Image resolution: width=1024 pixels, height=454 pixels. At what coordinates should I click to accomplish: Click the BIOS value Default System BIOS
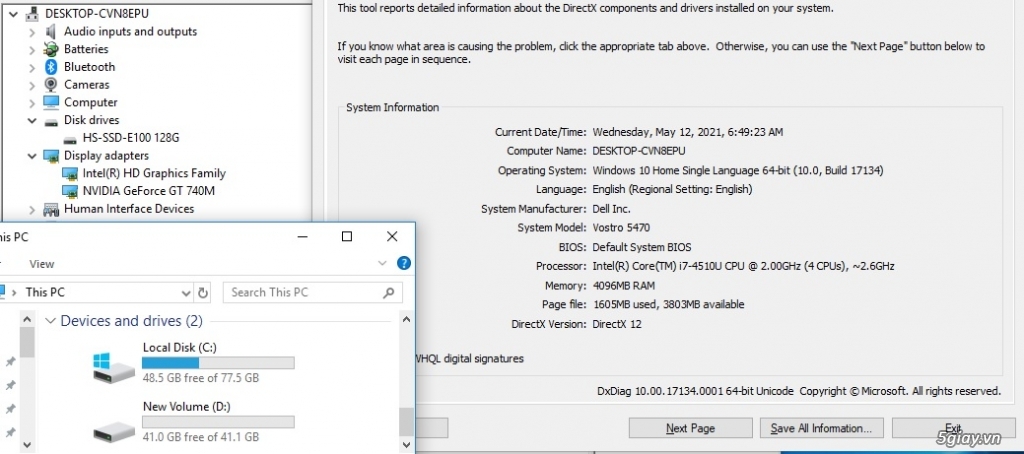(641, 248)
